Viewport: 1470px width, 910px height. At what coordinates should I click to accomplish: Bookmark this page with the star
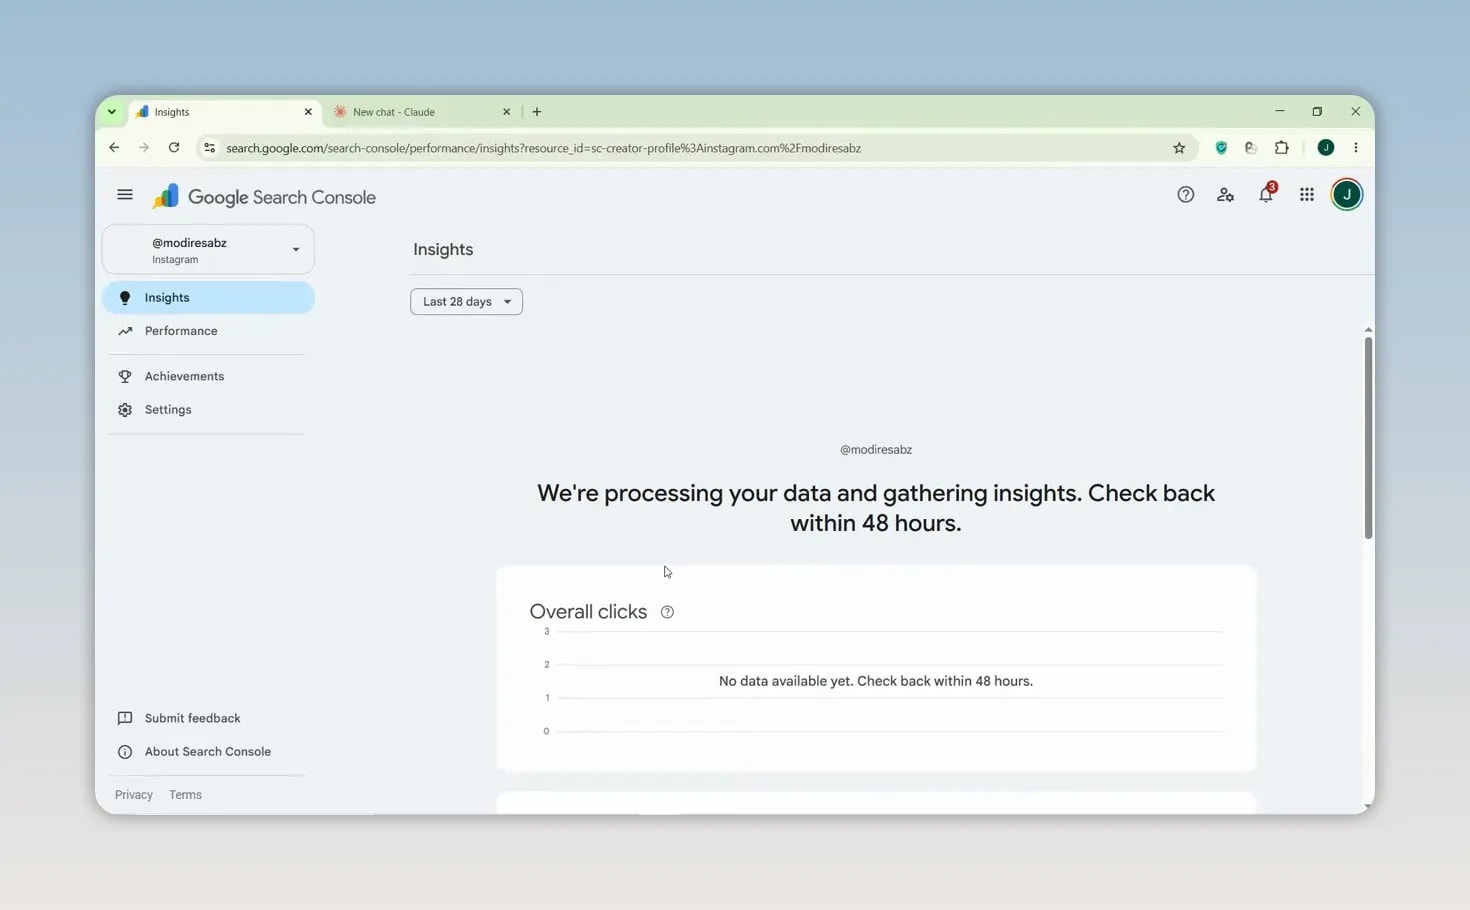point(1179,148)
